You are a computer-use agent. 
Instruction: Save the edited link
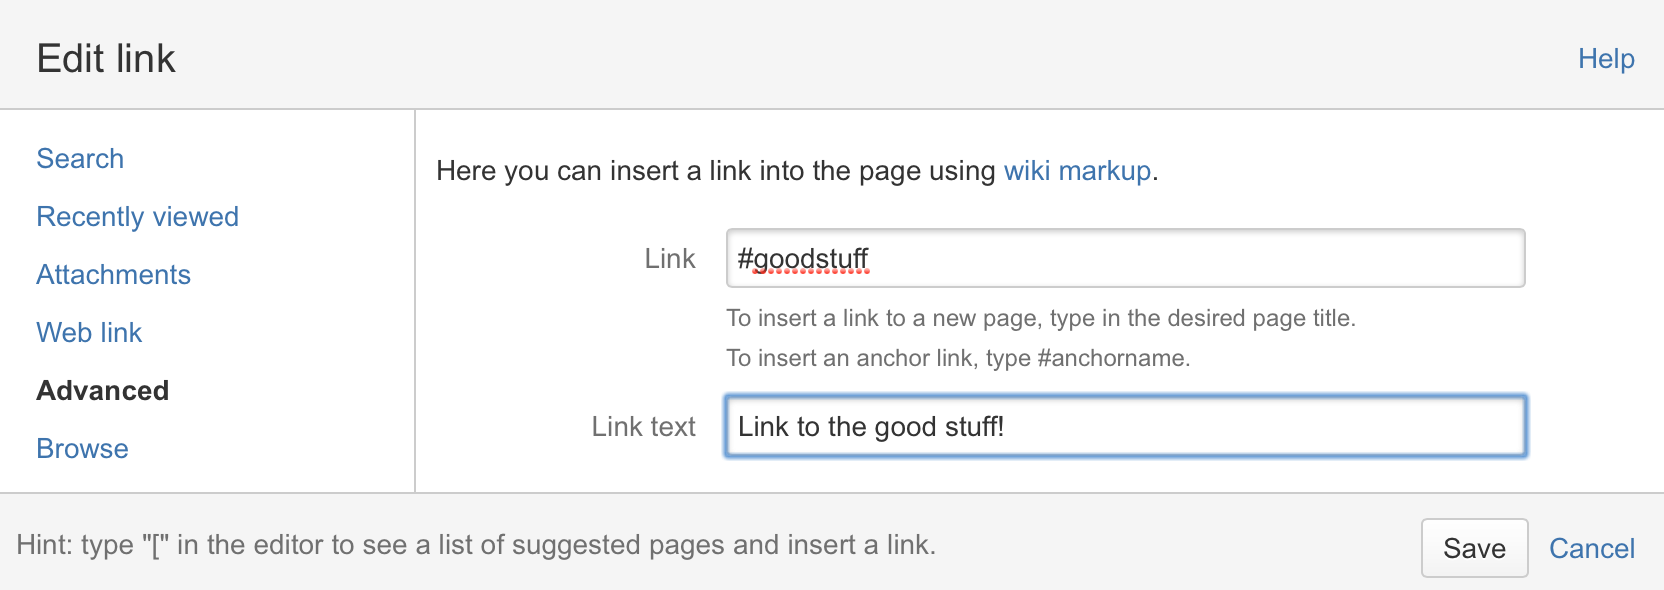click(x=1474, y=548)
